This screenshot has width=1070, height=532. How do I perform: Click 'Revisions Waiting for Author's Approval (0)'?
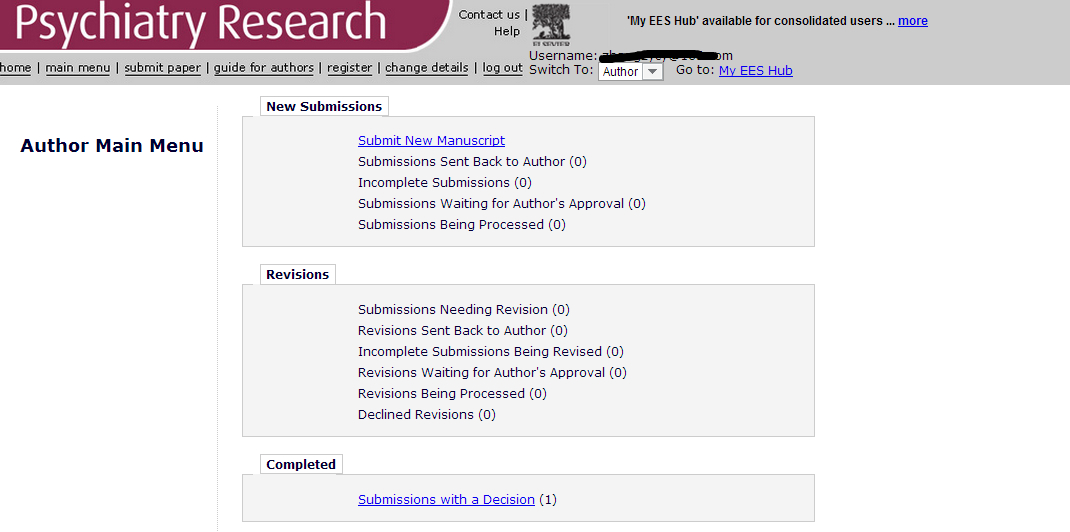pyautogui.click(x=492, y=372)
